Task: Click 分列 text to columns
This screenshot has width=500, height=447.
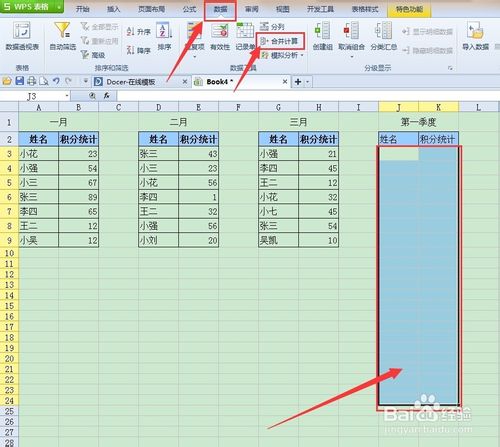Action: point(272,26)
